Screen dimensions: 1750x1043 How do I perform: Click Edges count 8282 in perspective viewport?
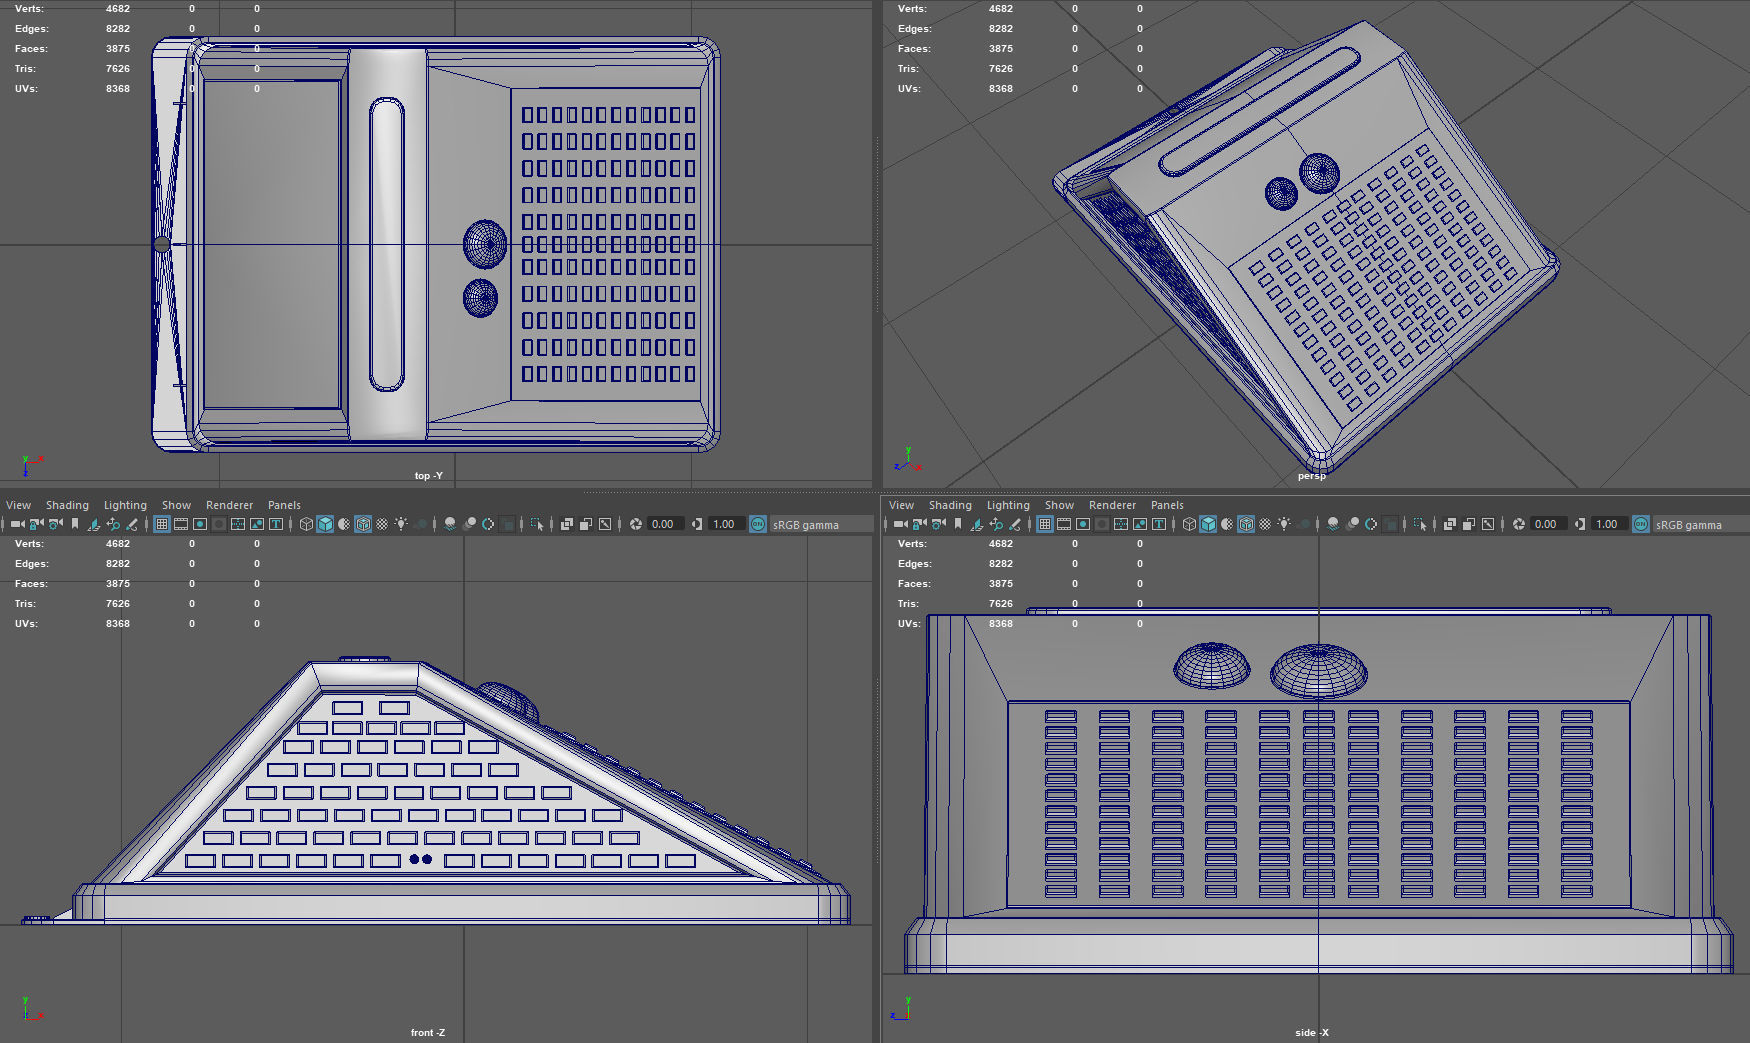1001,29
